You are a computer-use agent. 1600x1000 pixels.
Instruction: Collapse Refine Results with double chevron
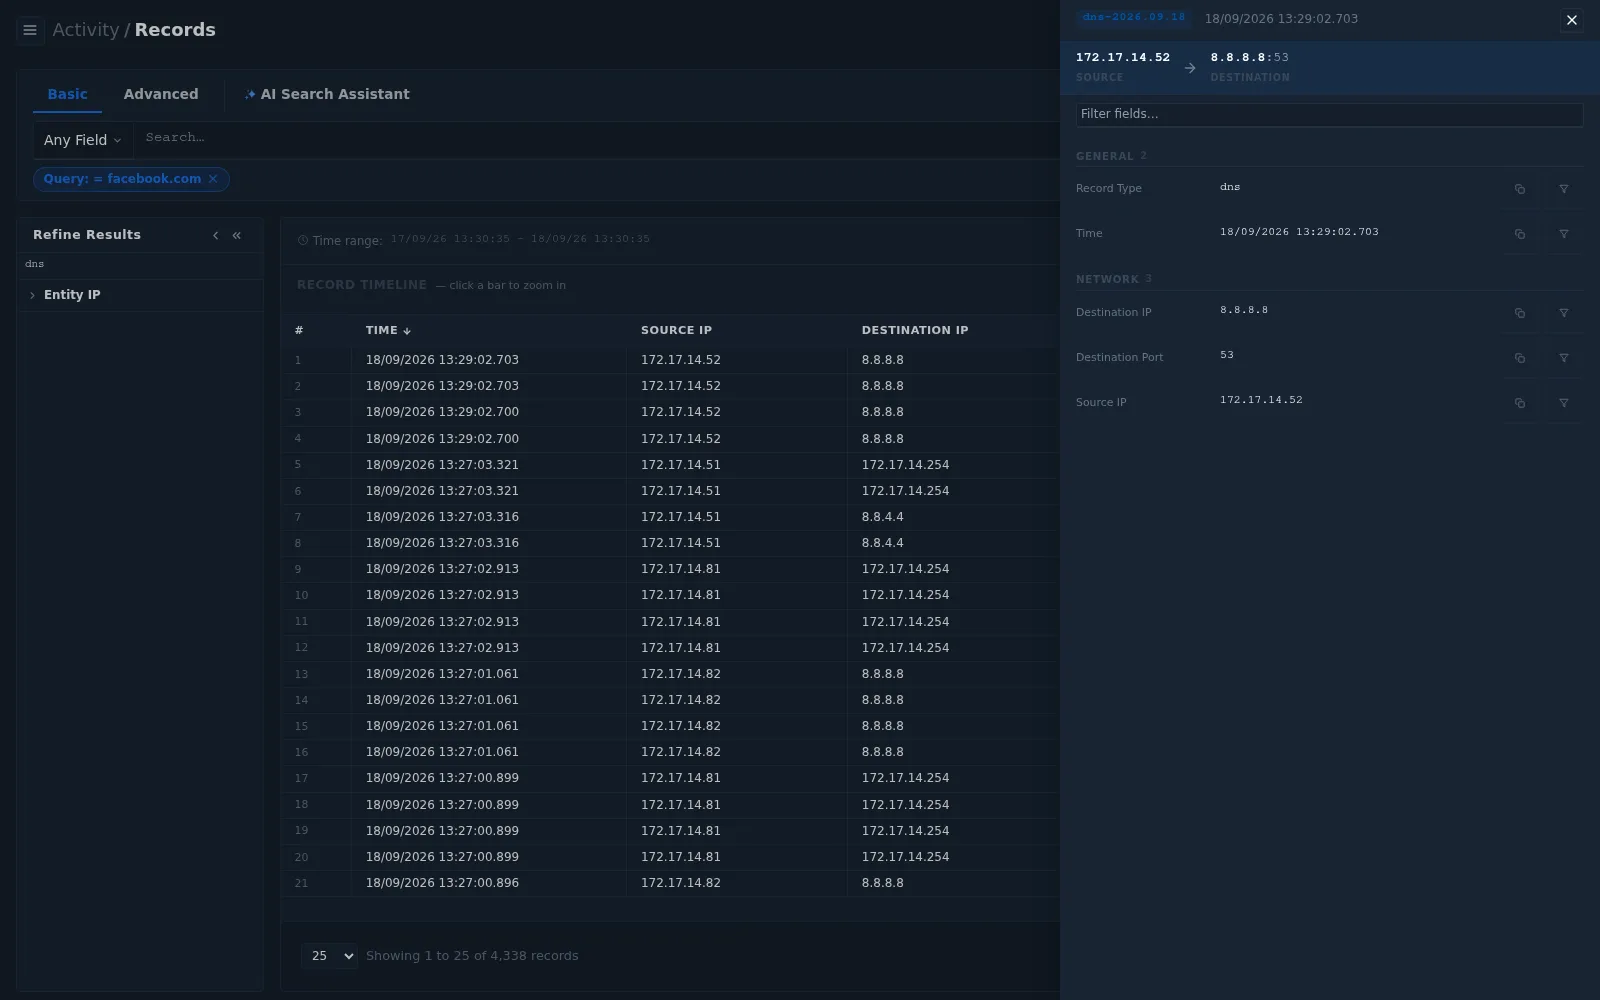click(237, 235)
